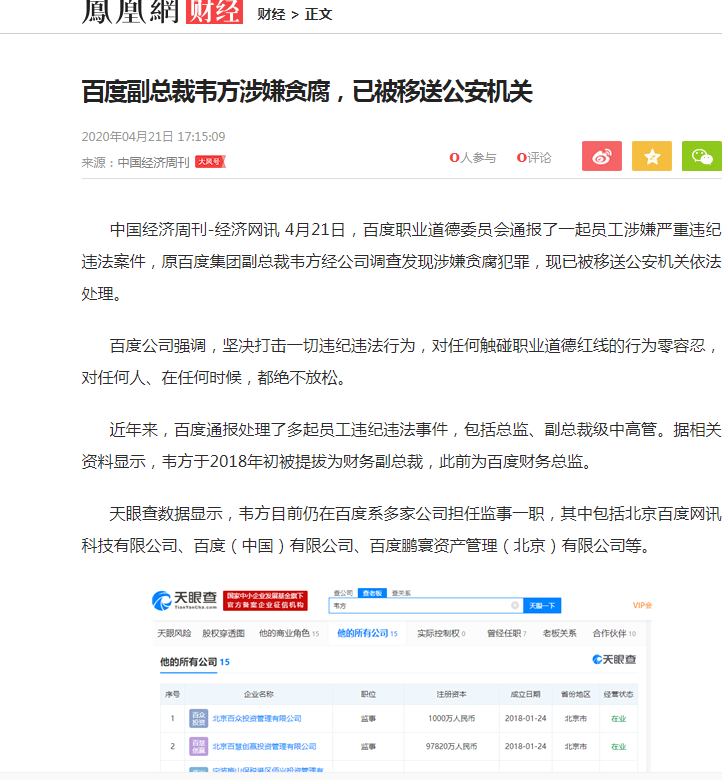Click the 股权穿透图 tab

[x=223, y=633]
